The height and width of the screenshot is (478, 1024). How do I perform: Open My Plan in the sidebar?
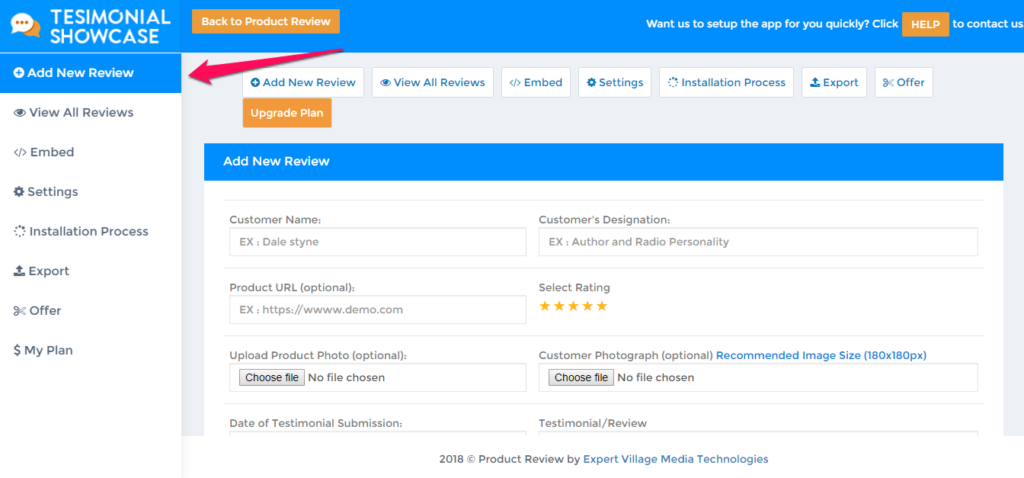[43, 350]
